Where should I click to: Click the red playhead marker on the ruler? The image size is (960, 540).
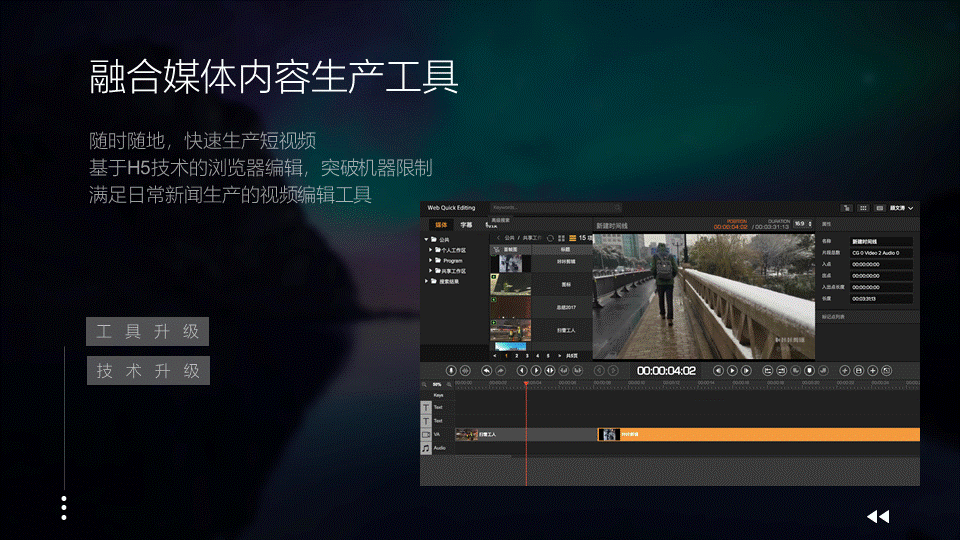point(526,384)
